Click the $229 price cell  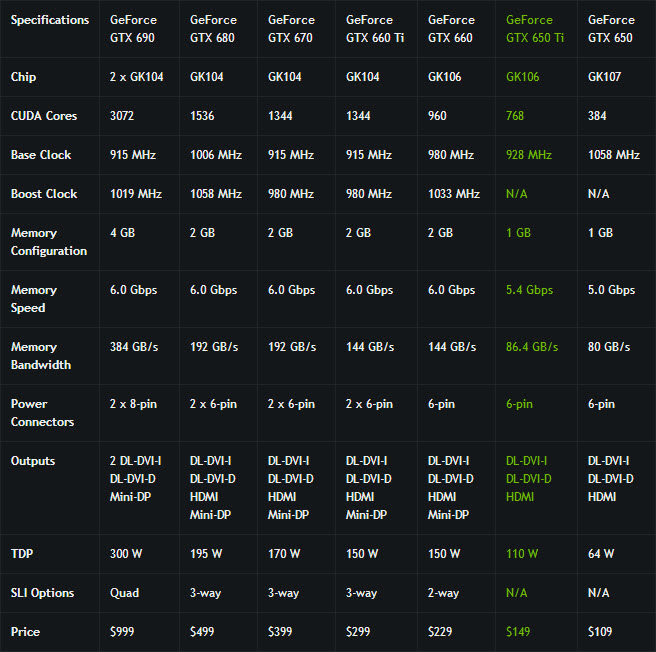coord(440,631)
